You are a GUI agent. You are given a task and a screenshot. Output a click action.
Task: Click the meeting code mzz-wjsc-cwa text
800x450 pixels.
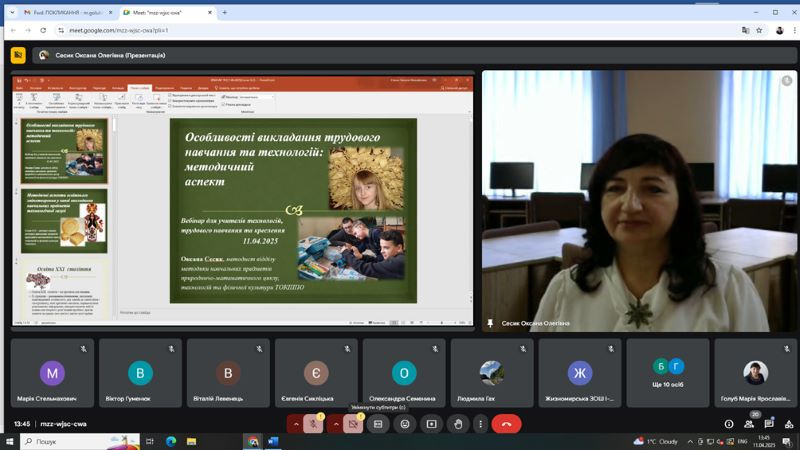pos(63,424)
